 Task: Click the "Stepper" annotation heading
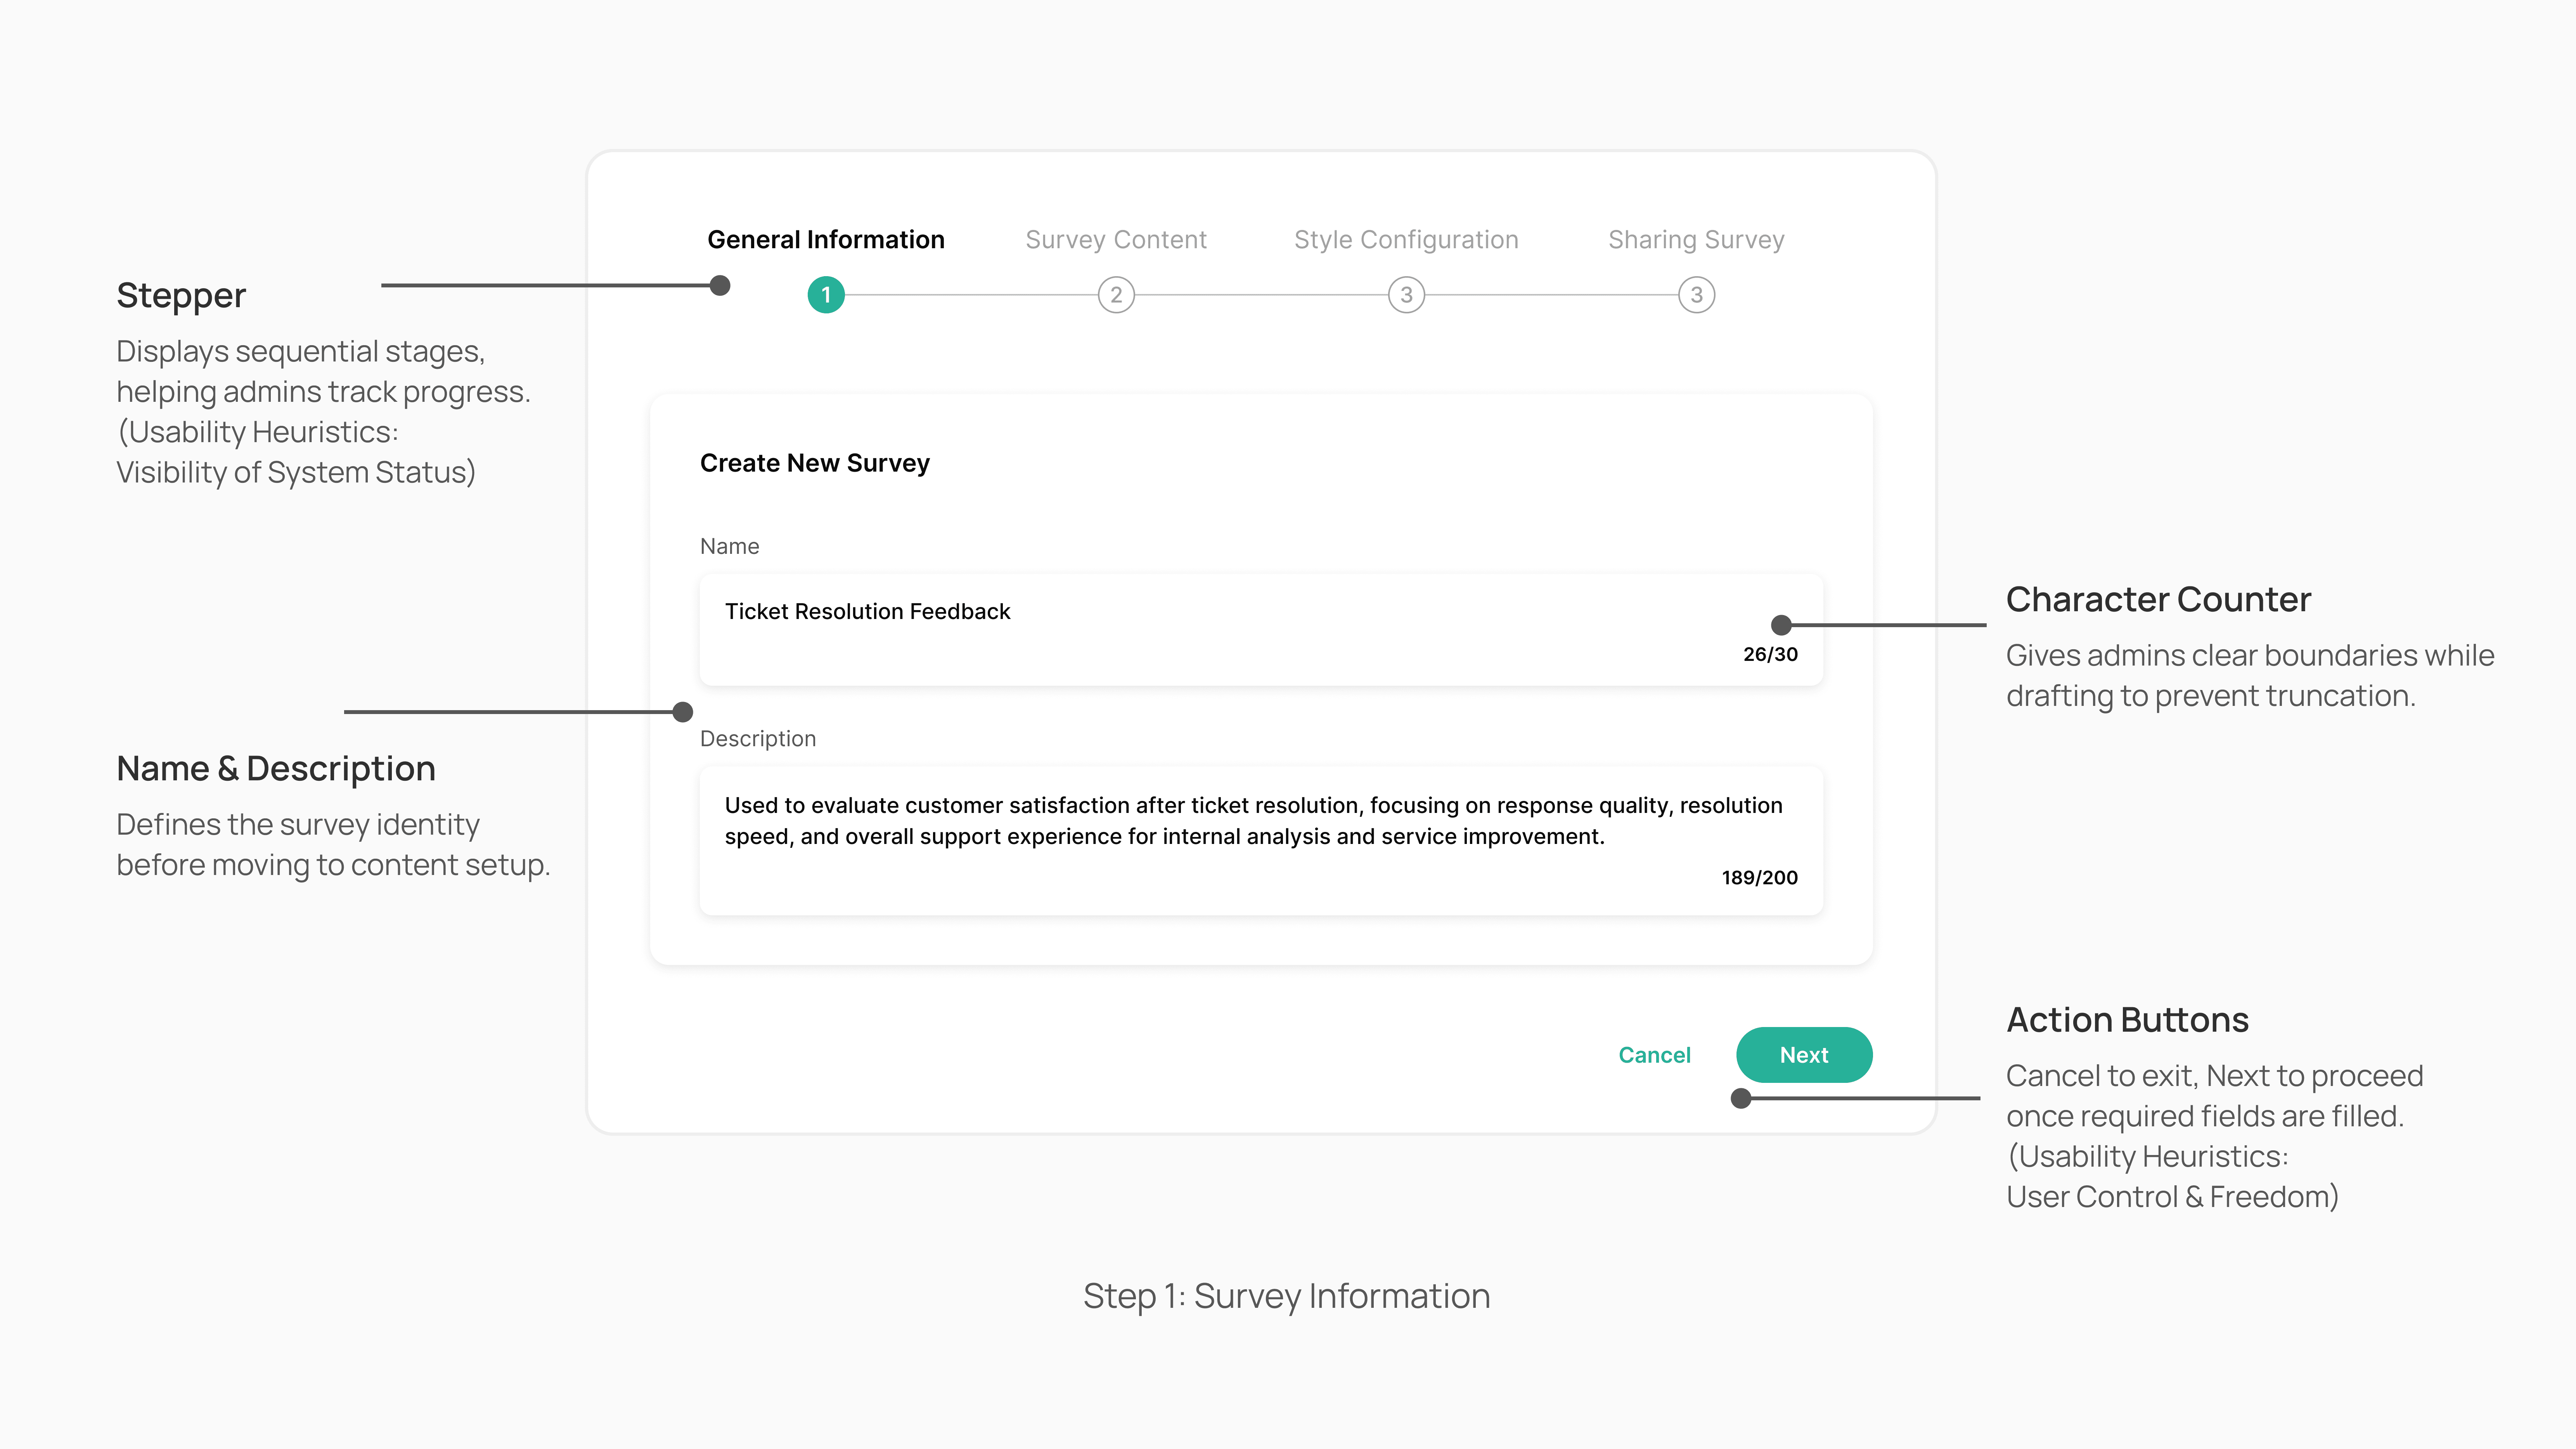181,296
